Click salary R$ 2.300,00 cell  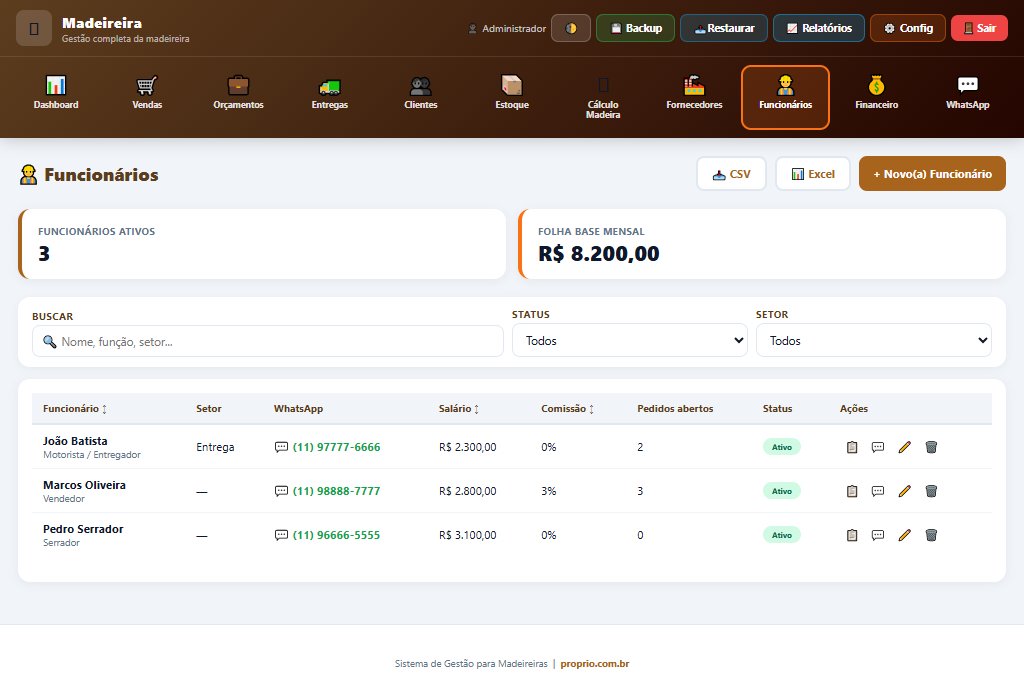(468, 447)
